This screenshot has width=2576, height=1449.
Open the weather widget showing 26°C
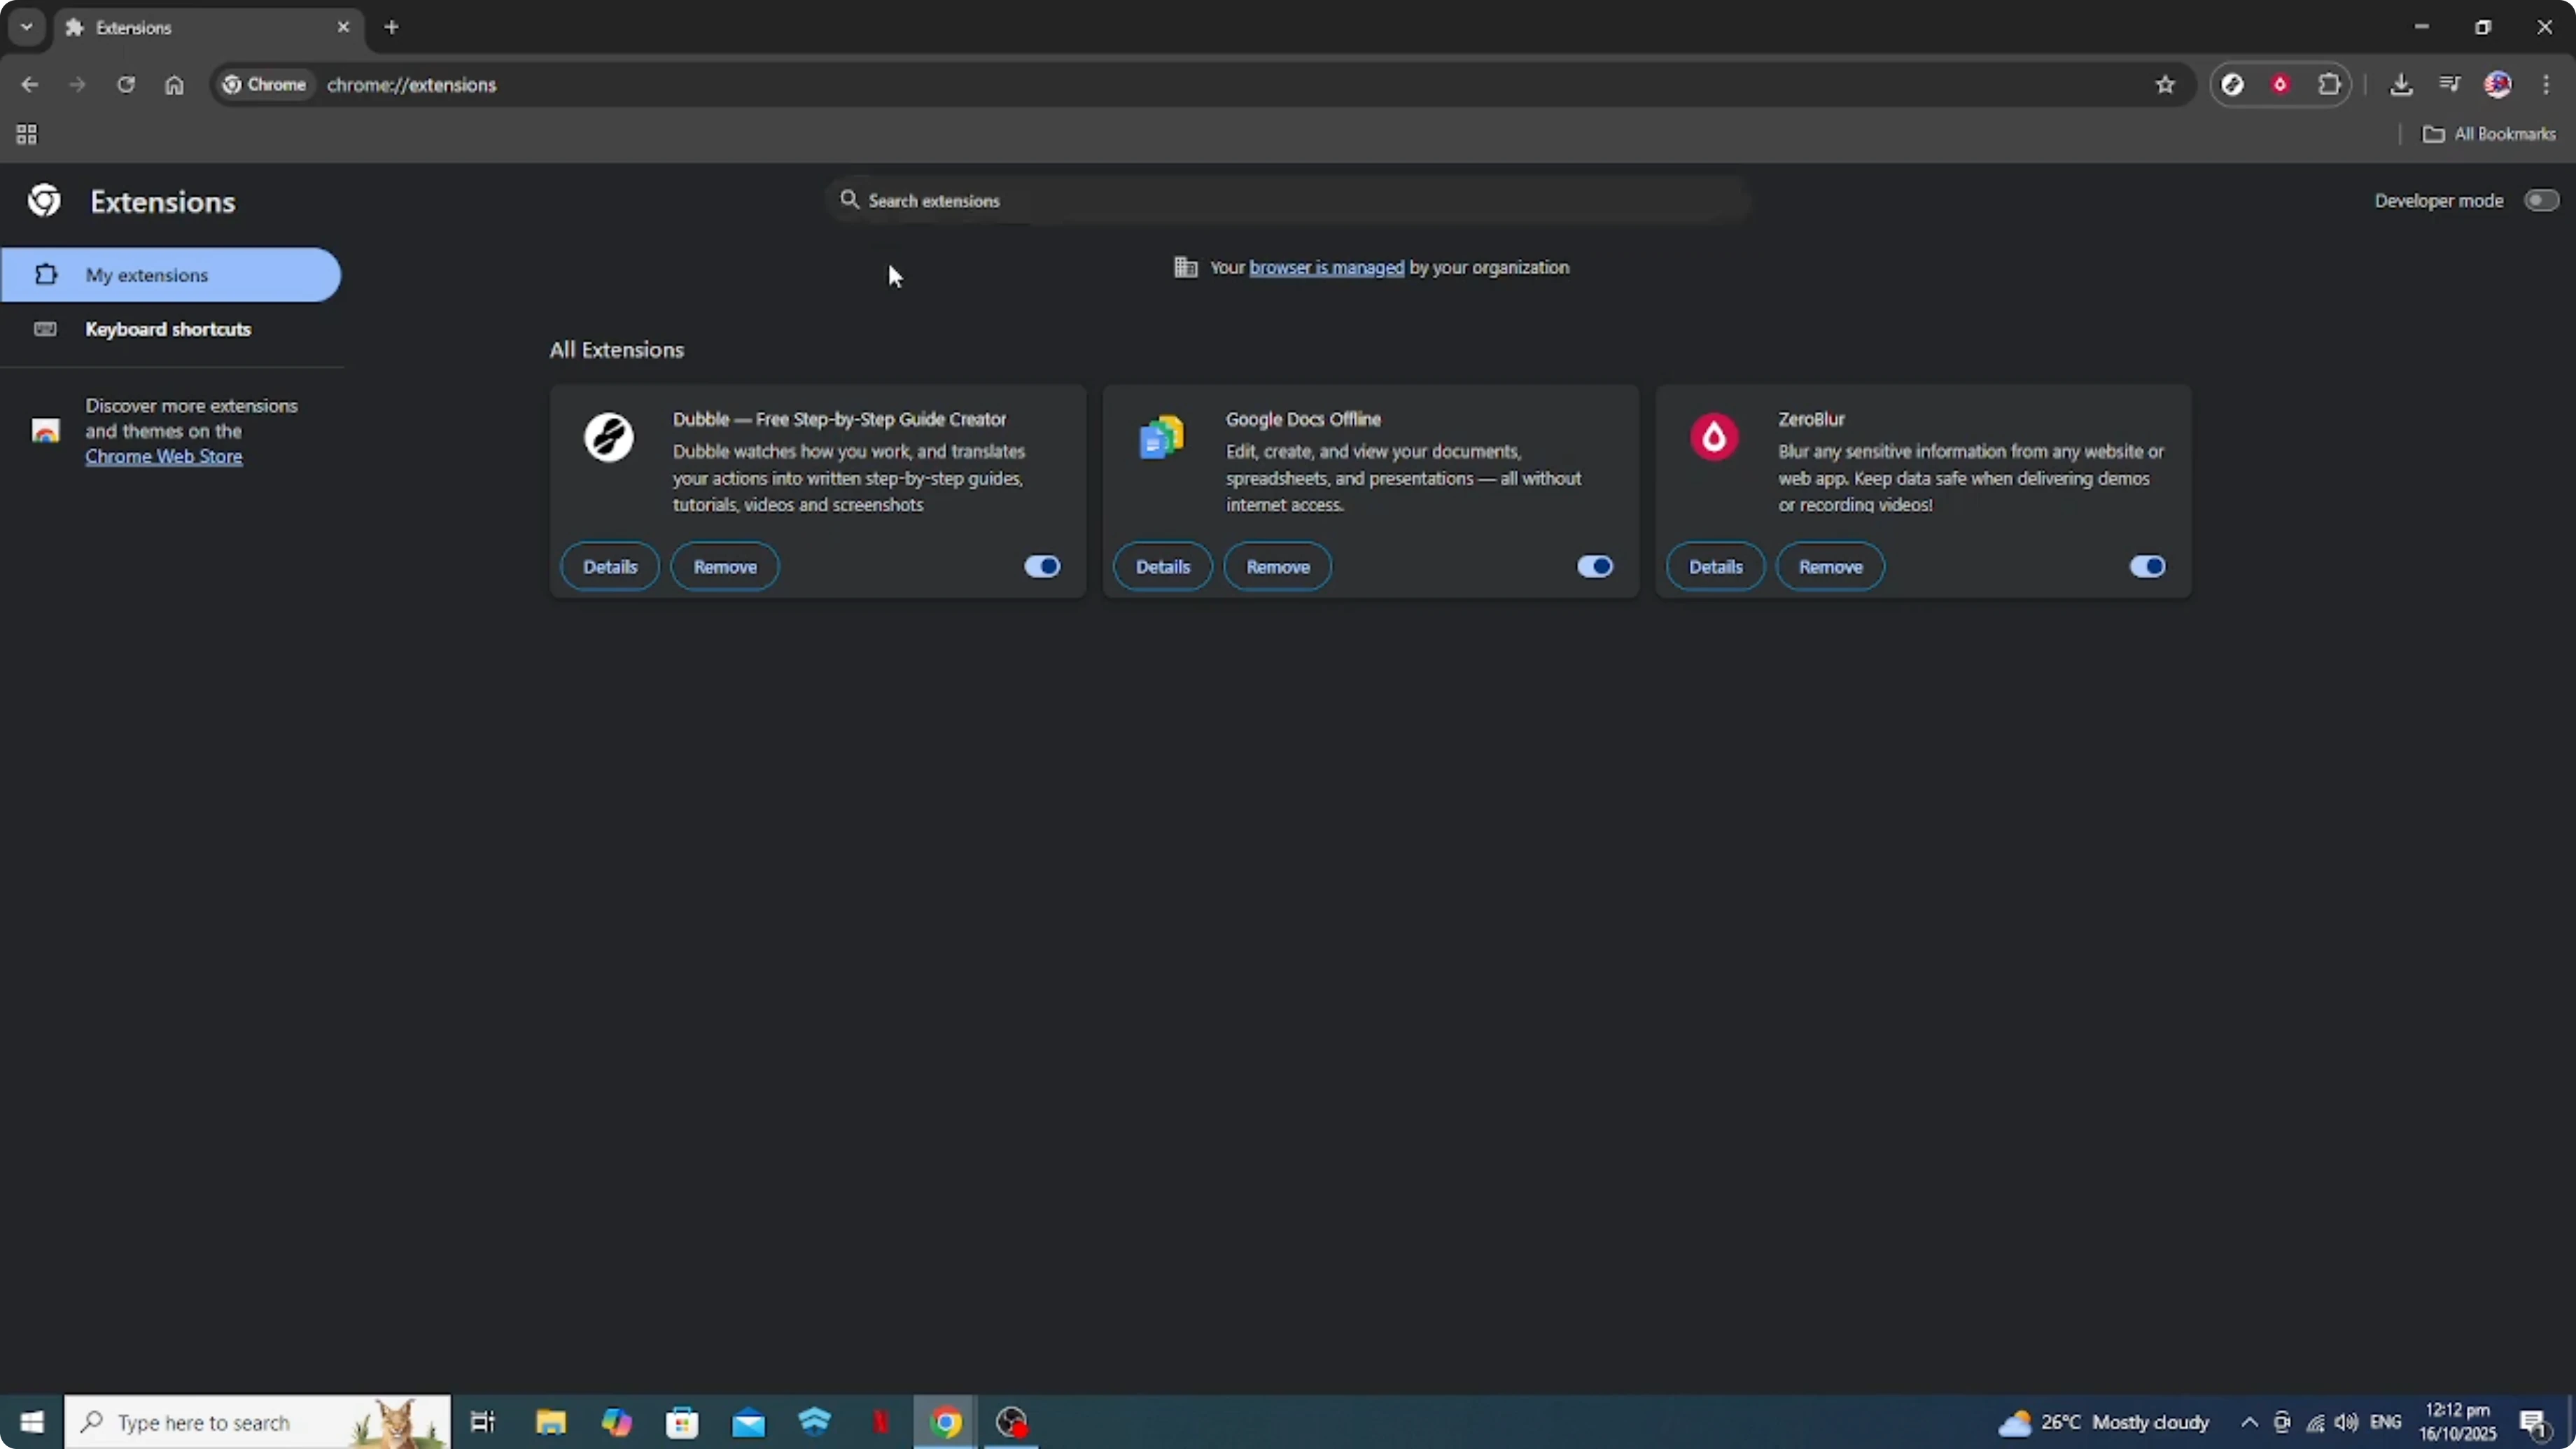[x=2103, y=1422]
